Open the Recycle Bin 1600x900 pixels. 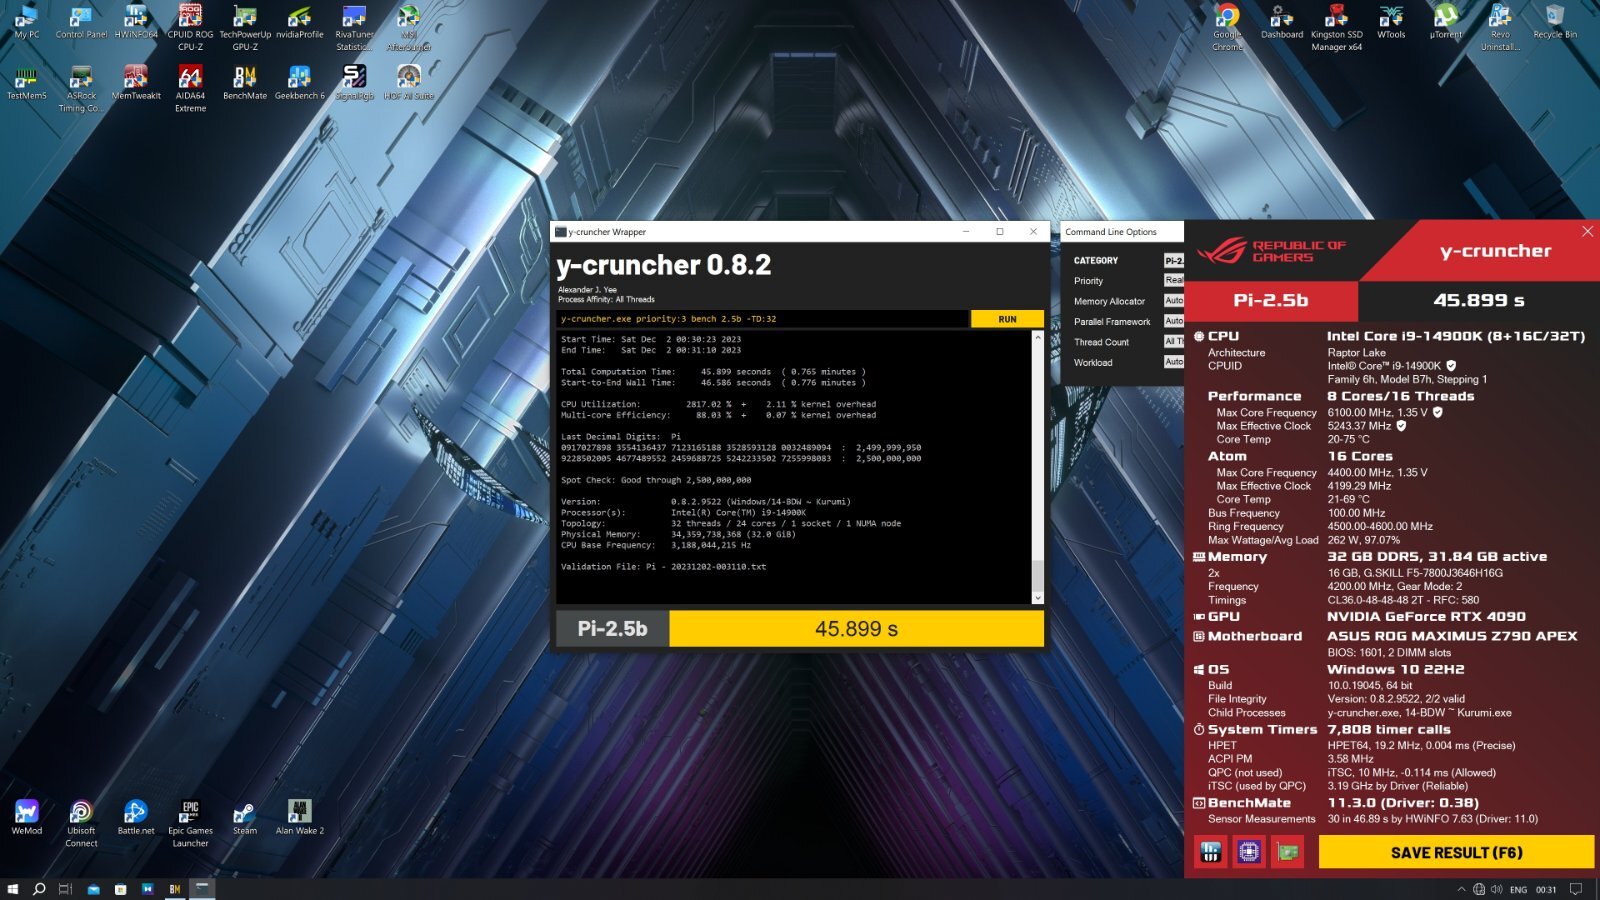click(1555, 23)
